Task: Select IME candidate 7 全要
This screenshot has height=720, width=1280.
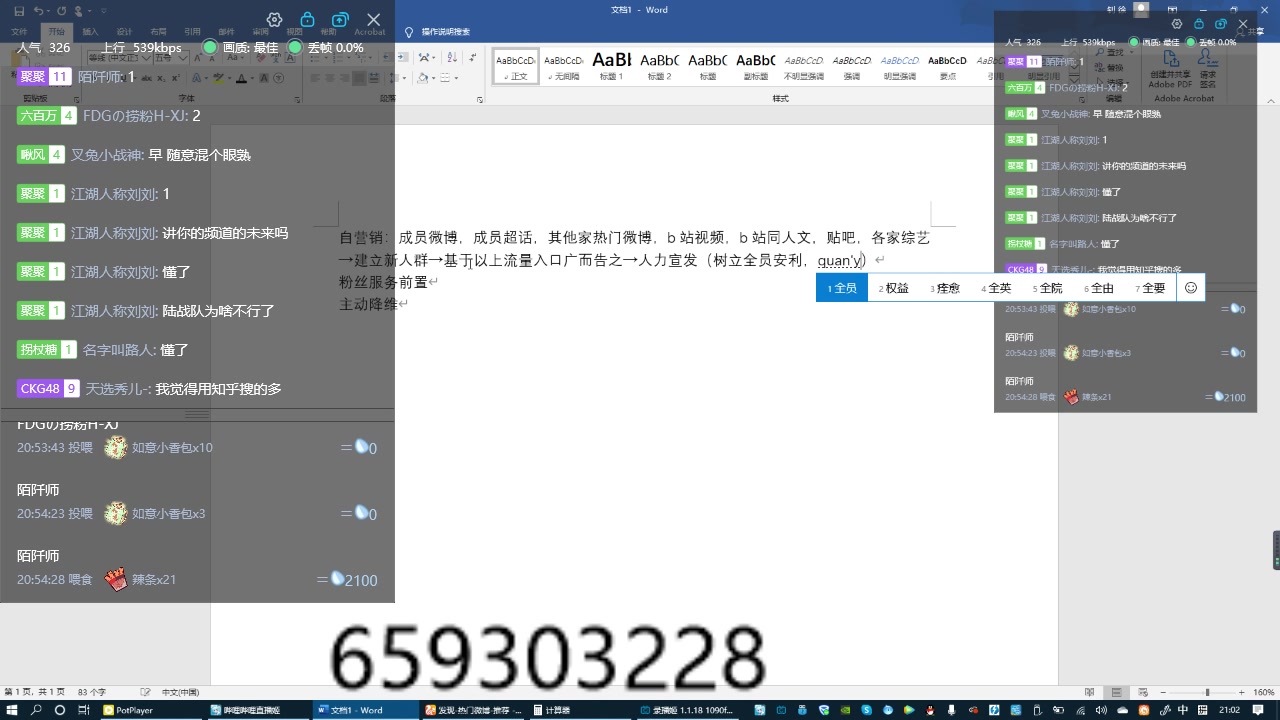Action: (1150, 288)
